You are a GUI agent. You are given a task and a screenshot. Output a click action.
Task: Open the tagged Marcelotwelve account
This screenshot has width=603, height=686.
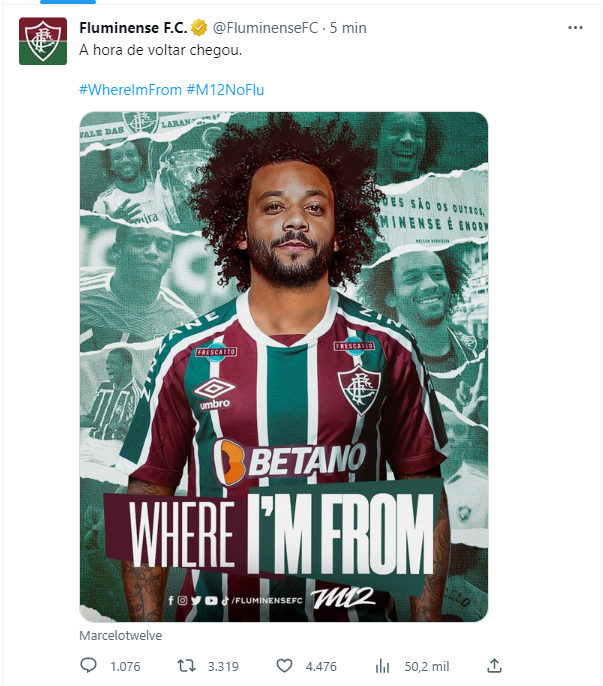tap(120, 635)
